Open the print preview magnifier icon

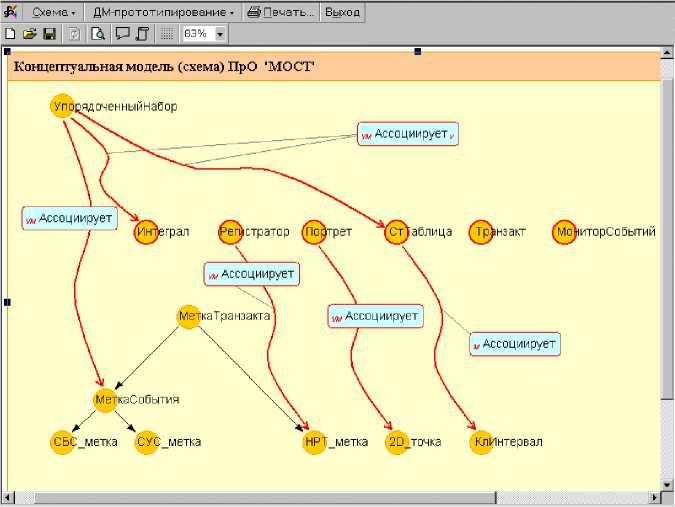(98, 34)
